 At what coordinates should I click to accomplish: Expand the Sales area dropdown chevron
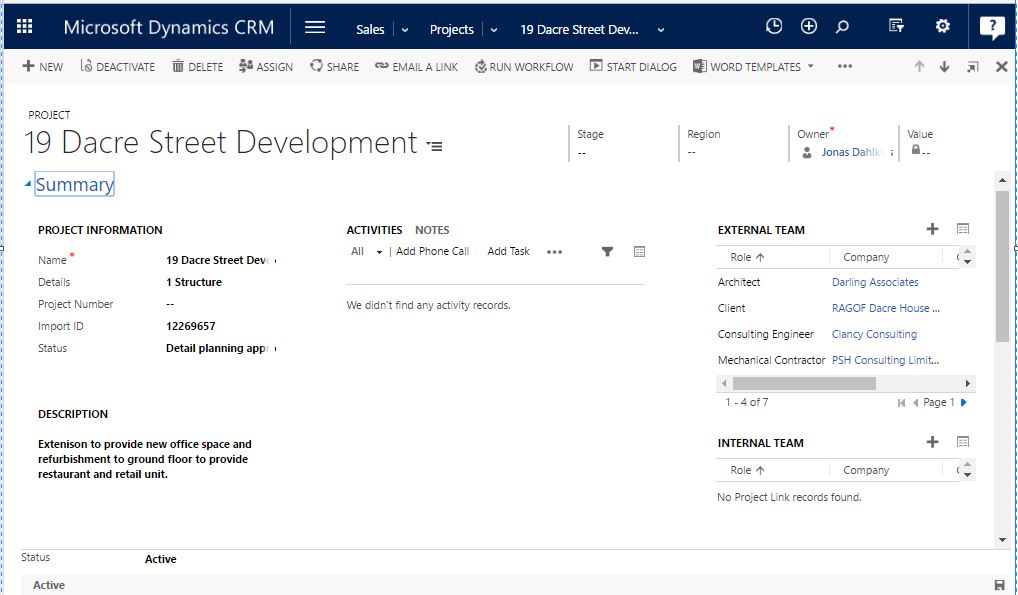404,30
